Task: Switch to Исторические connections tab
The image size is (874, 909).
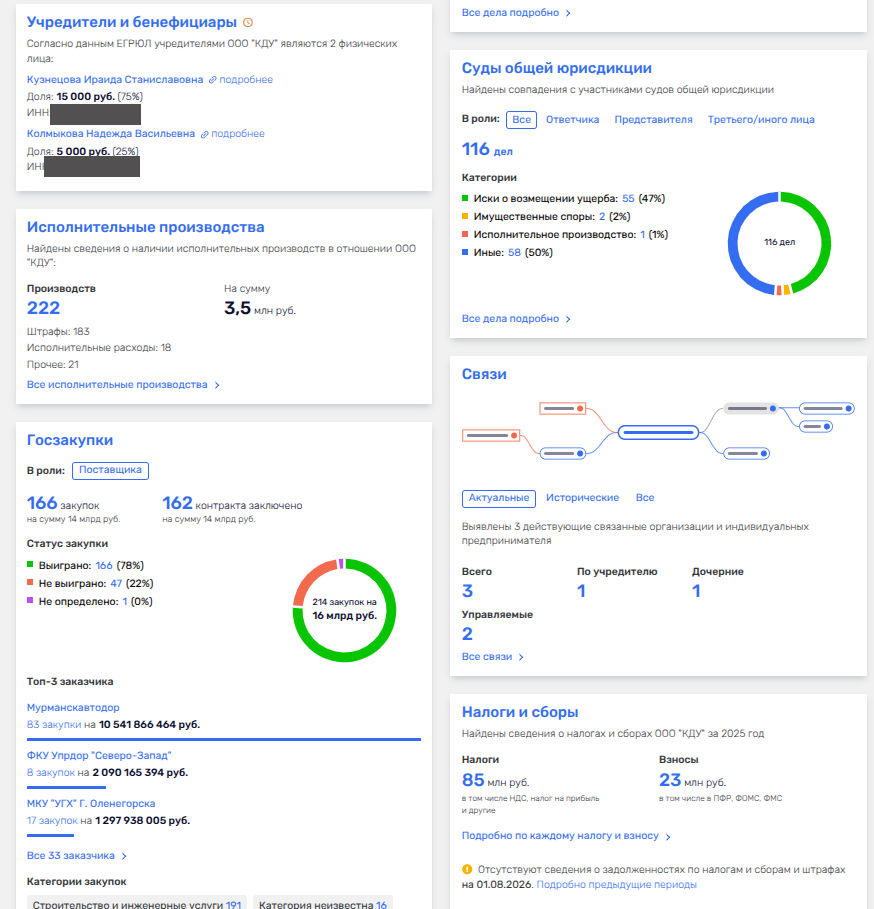Action: click(x=582, y=498)
